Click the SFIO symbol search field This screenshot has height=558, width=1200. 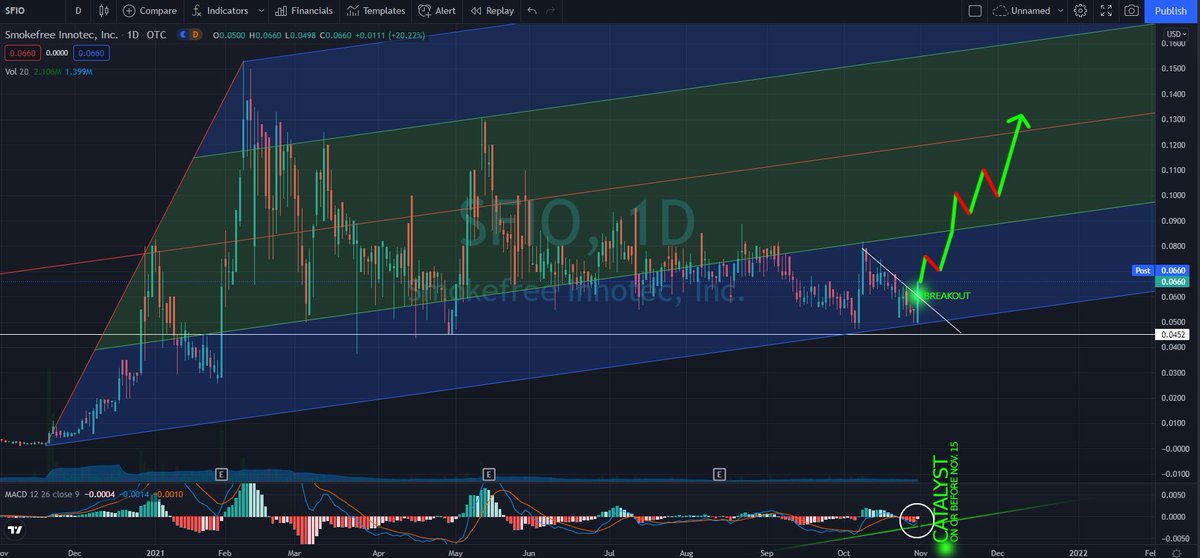coord(32,11)
